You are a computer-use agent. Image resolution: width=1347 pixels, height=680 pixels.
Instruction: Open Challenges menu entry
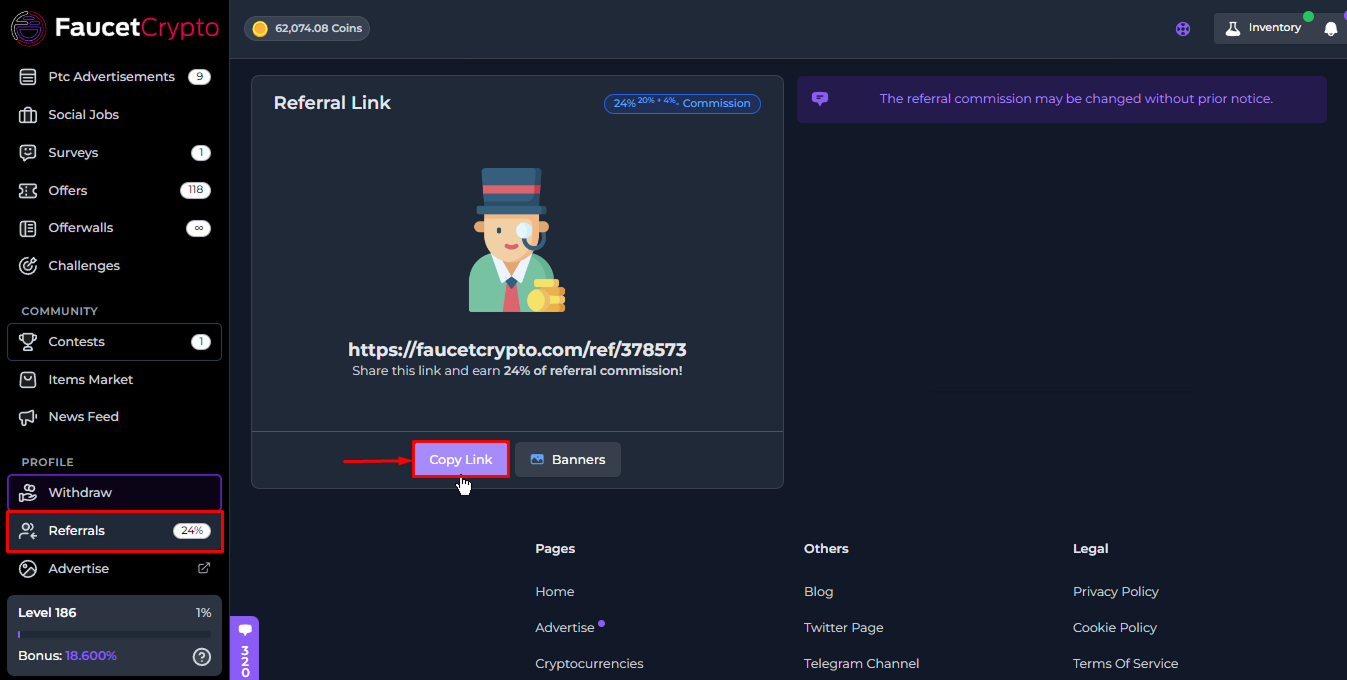(x=114, y=266)
